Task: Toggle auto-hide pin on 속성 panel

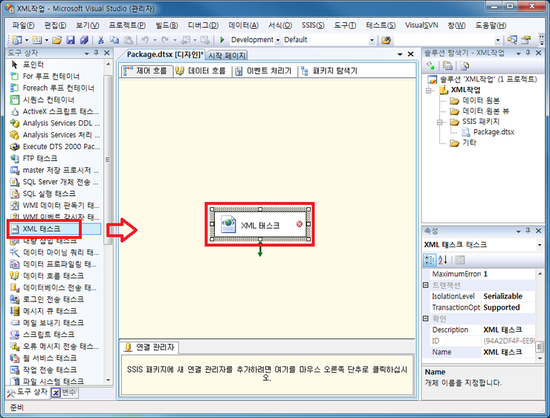Action: pos(528,231)
